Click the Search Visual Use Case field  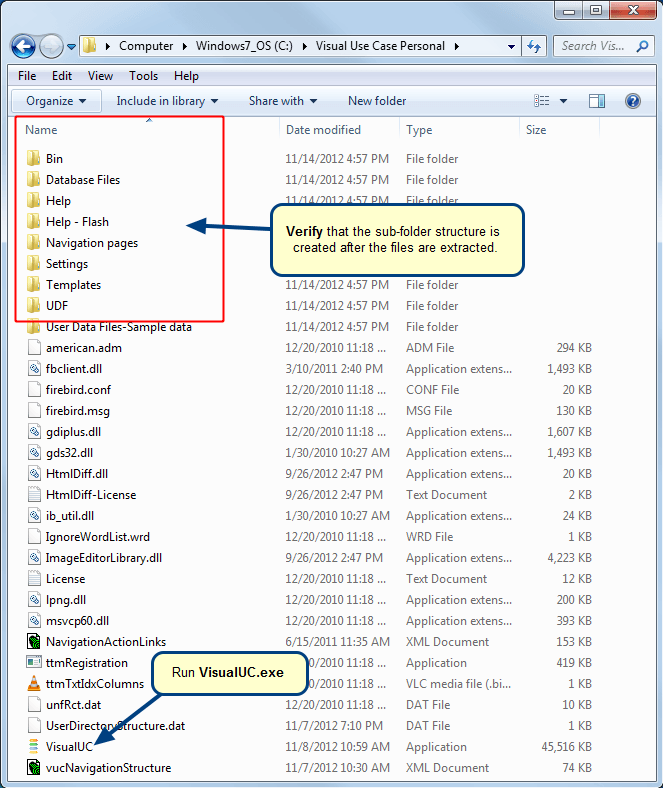pyautogui.click(x=593, y=46)
